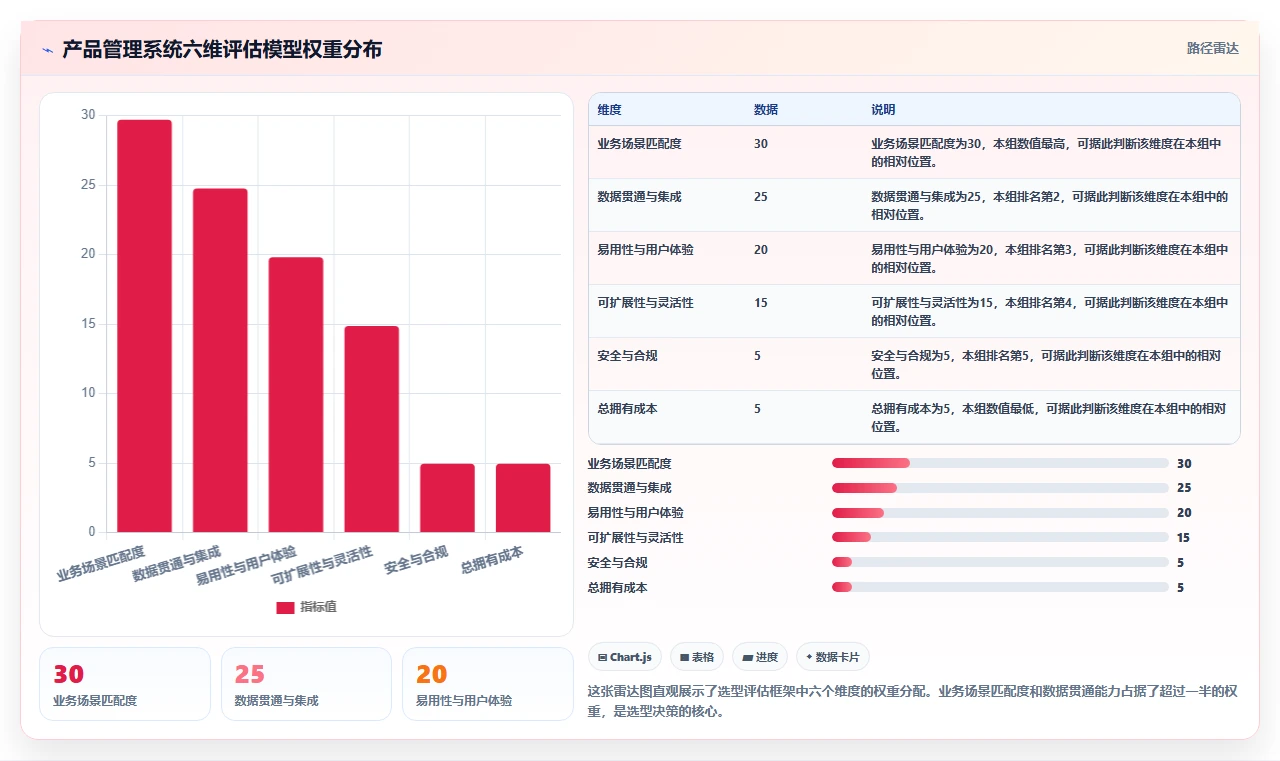Click table cell 安全与合规

(627, 356)
